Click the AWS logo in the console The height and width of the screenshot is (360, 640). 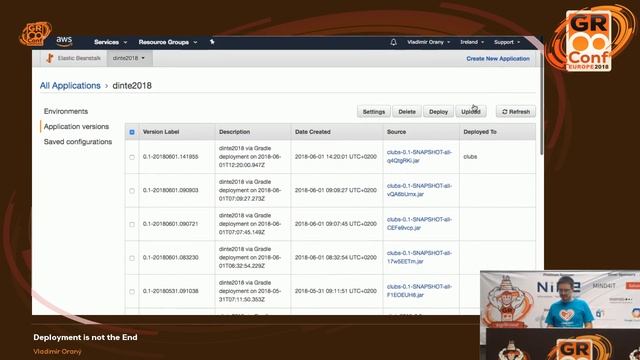[64, 41]
